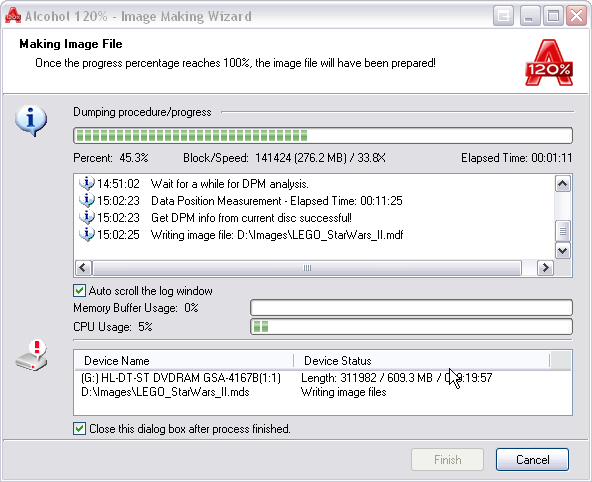Click log horizontal scrollbar left arrow
592x482 pixels.
pos(83,268)
